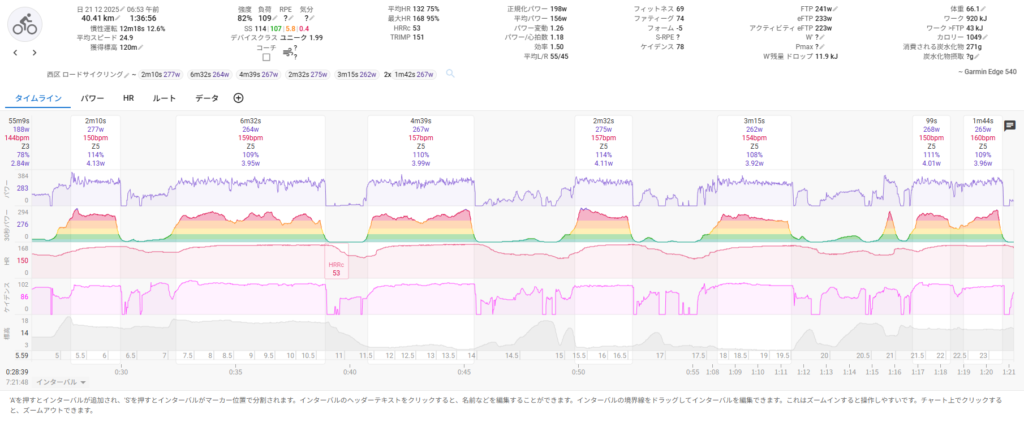
Task: Toggle the コーチ checkbox
Action: (x=266, y=58)
